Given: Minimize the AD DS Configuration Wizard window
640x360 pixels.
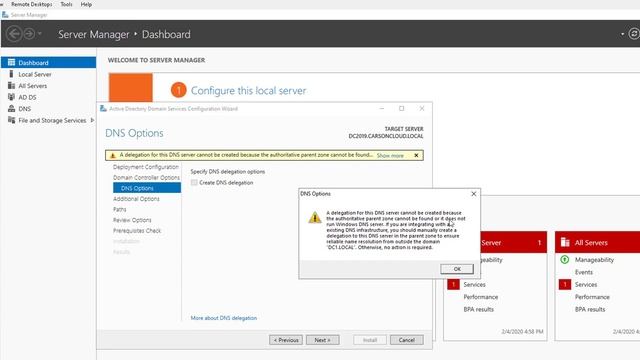Looking at the screenshot, I should point(382,109).
